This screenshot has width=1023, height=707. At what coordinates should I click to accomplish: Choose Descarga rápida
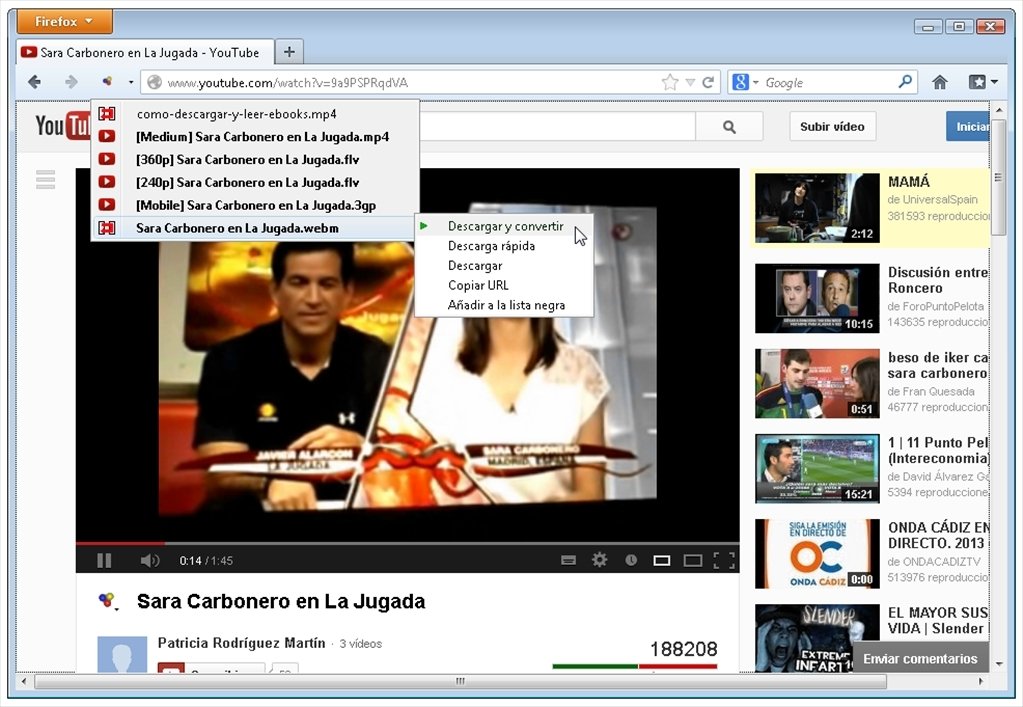[504, 246]
